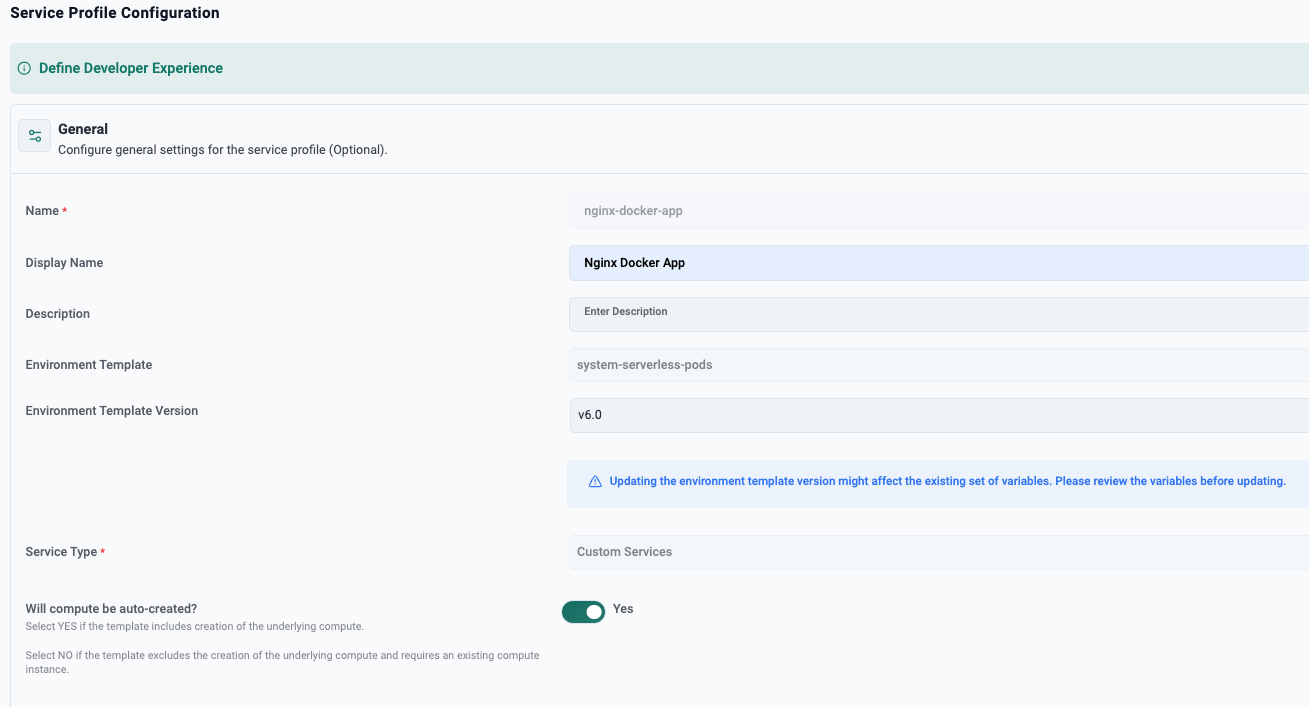
Task: Click the 'Will compute be auto-created?' label
Action: (x=111, y=608)
